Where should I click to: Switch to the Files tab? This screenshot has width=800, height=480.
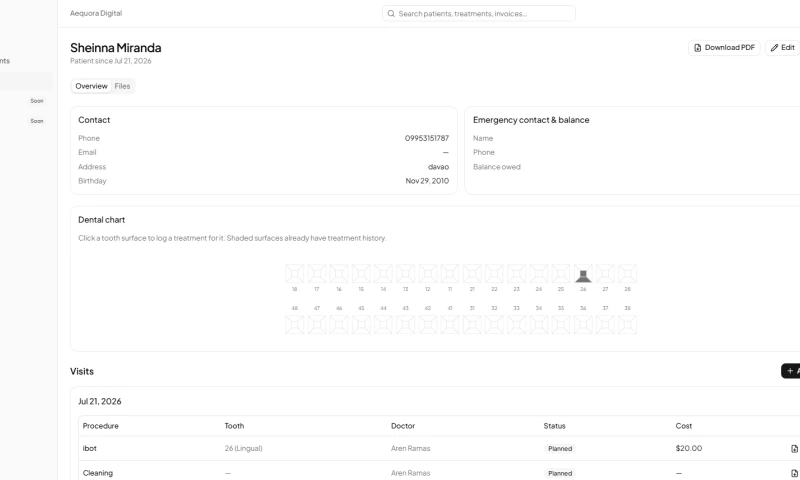click(122, 86)
